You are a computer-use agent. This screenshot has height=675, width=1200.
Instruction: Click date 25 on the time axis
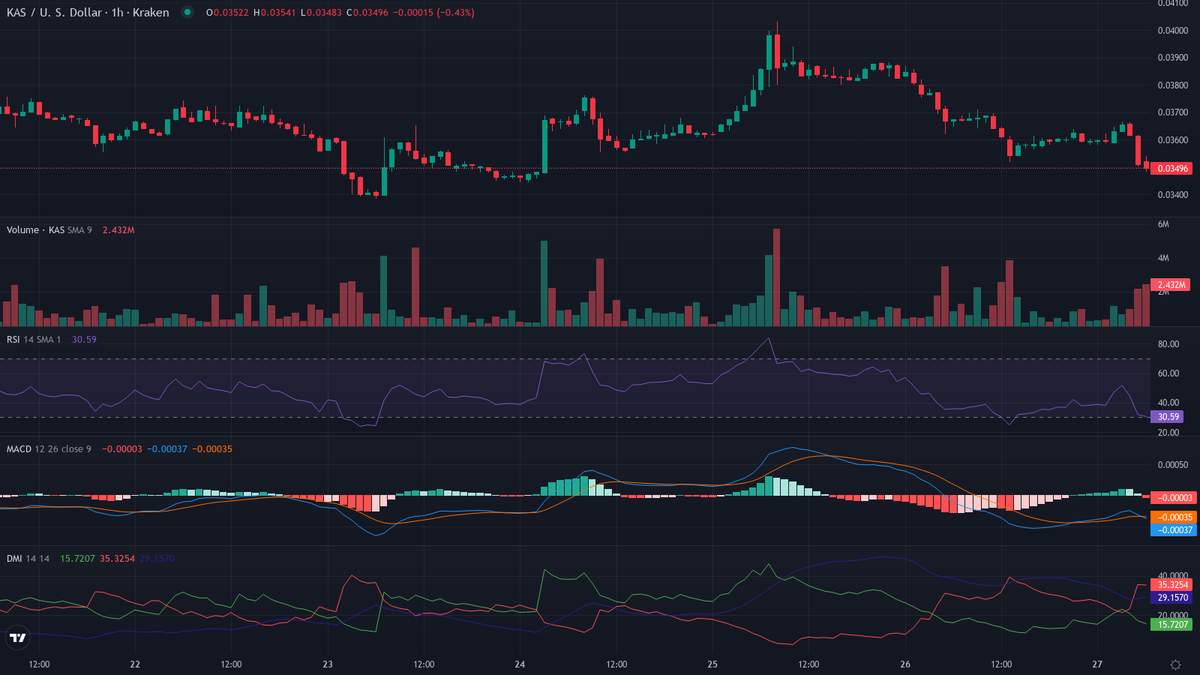[712, 664]
